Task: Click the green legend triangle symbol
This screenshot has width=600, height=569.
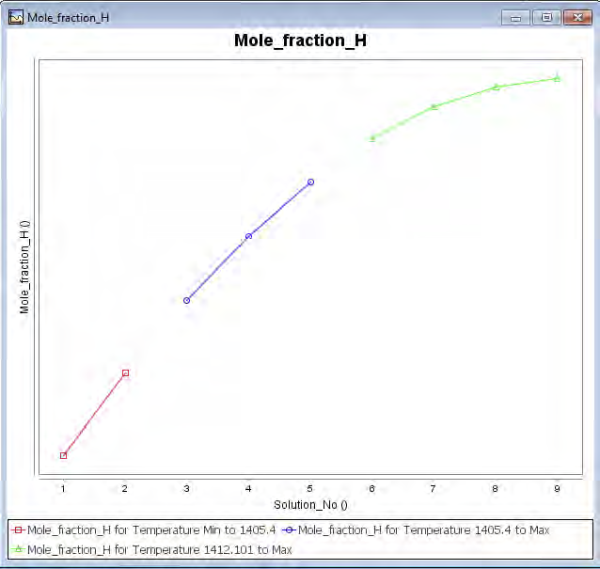Action: click(x=18, y=549)
